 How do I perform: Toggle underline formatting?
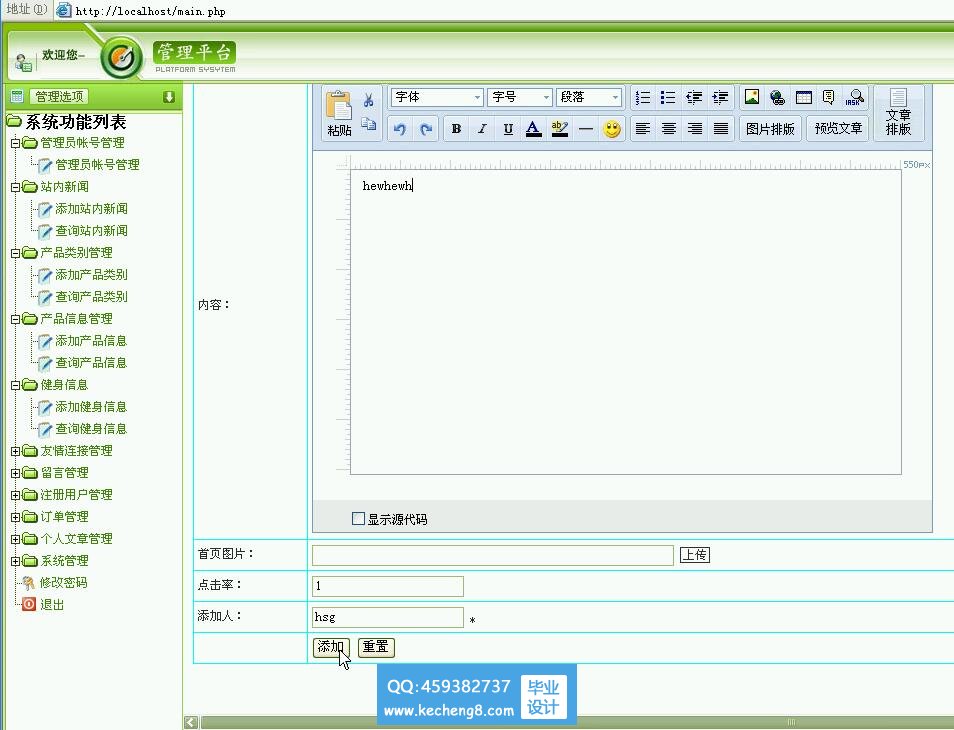point(508,129)
